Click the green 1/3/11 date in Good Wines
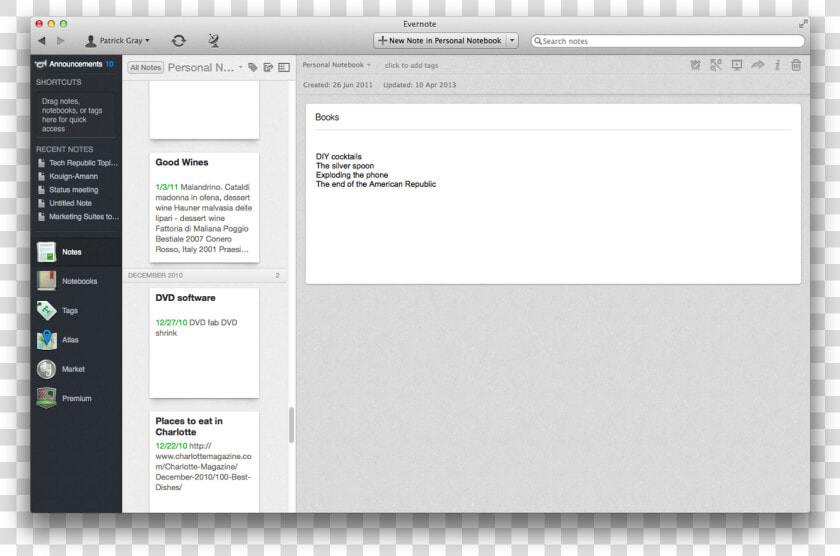Screen dimensions: 840x556 [167, 187]
